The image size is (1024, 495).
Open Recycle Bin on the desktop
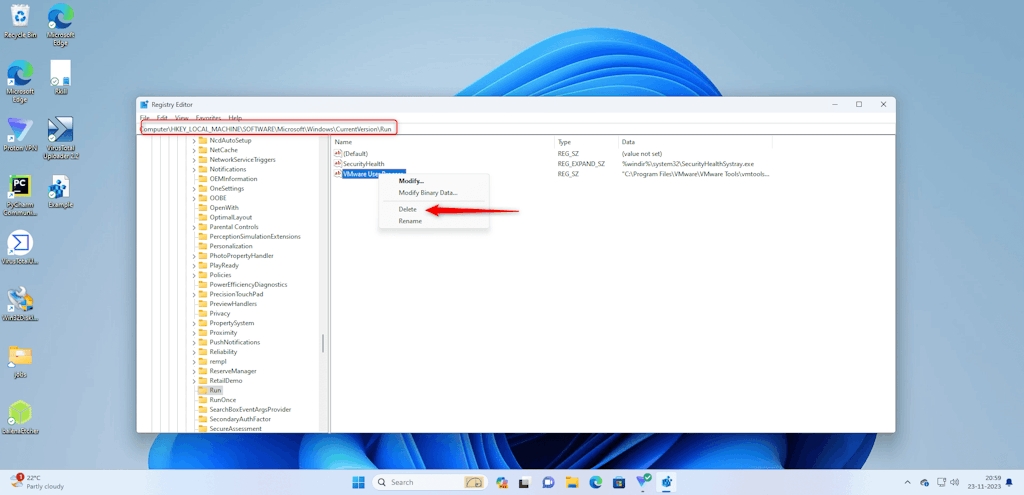click(21, 22)
